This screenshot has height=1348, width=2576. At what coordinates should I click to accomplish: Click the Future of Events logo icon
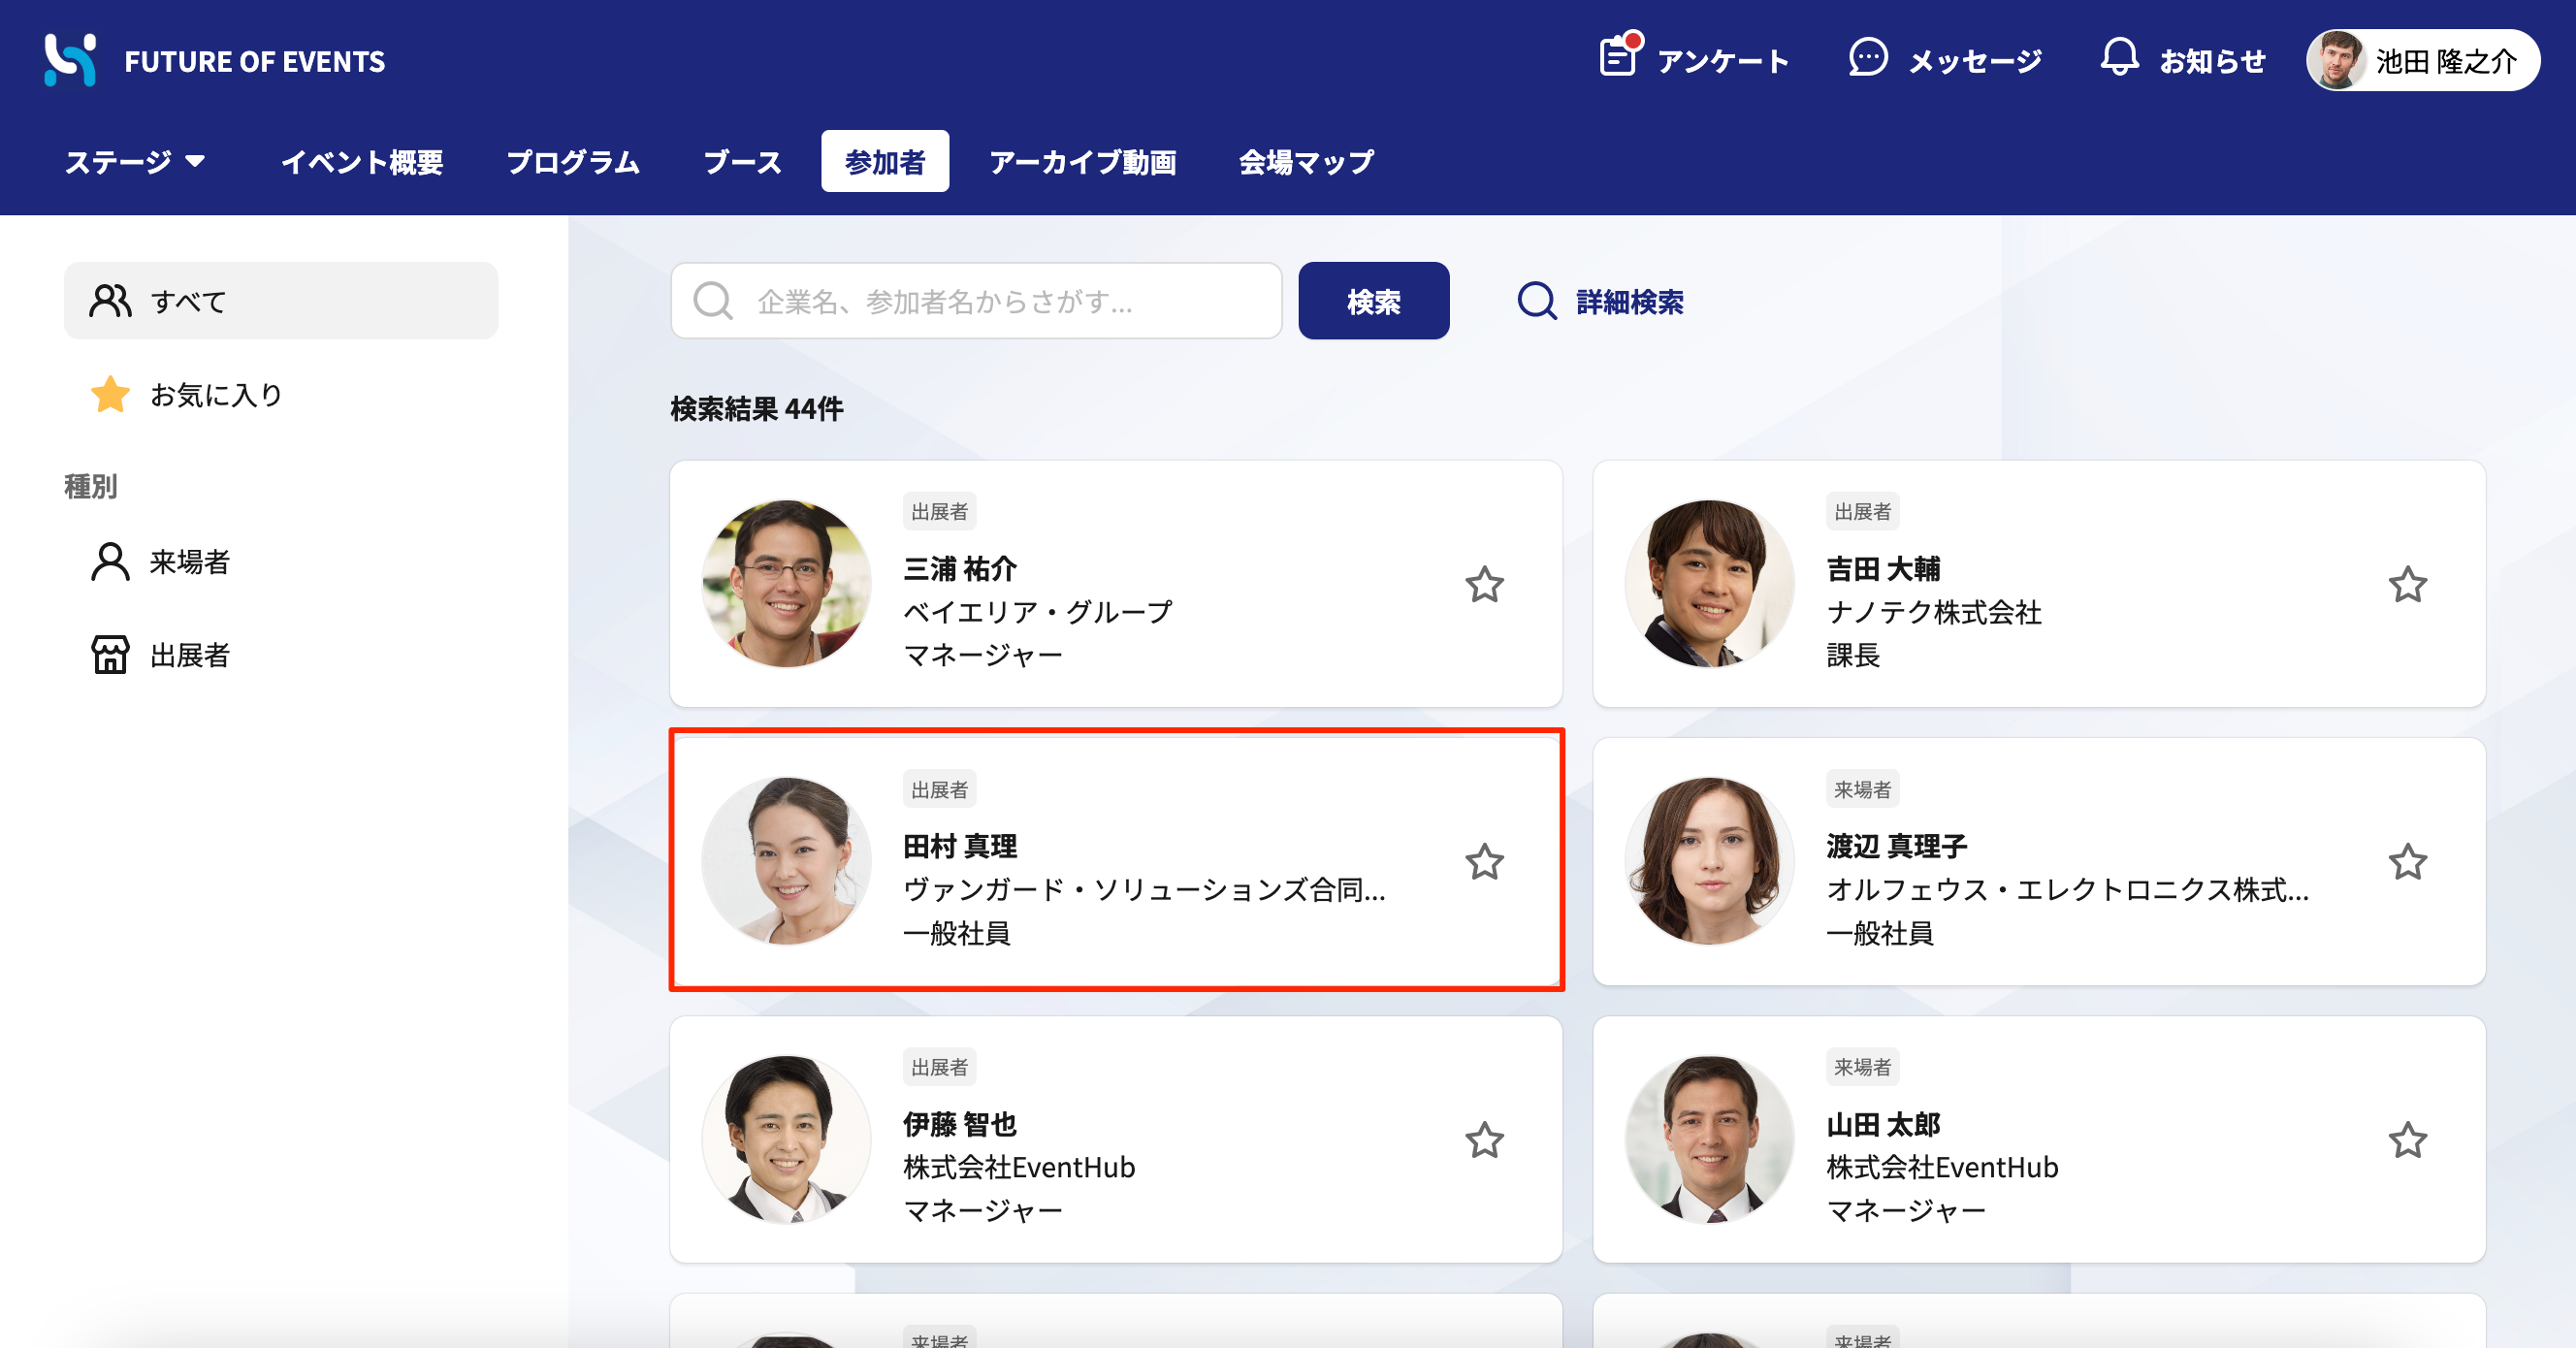70,60
